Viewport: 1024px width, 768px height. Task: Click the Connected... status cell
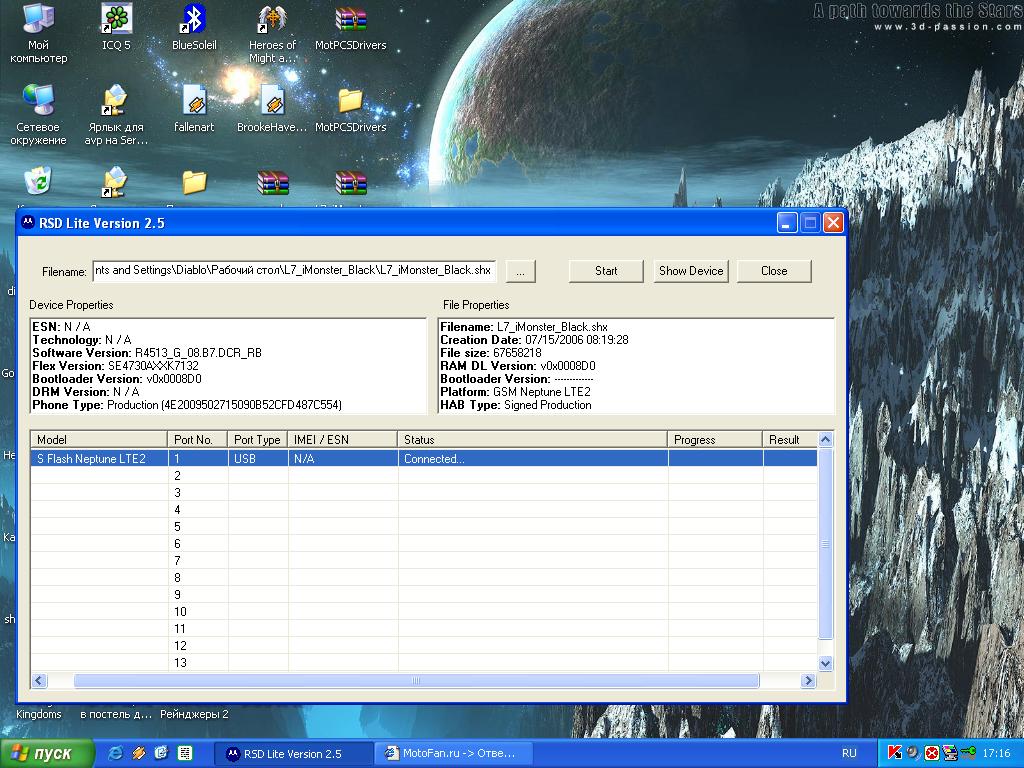(533, 458)
